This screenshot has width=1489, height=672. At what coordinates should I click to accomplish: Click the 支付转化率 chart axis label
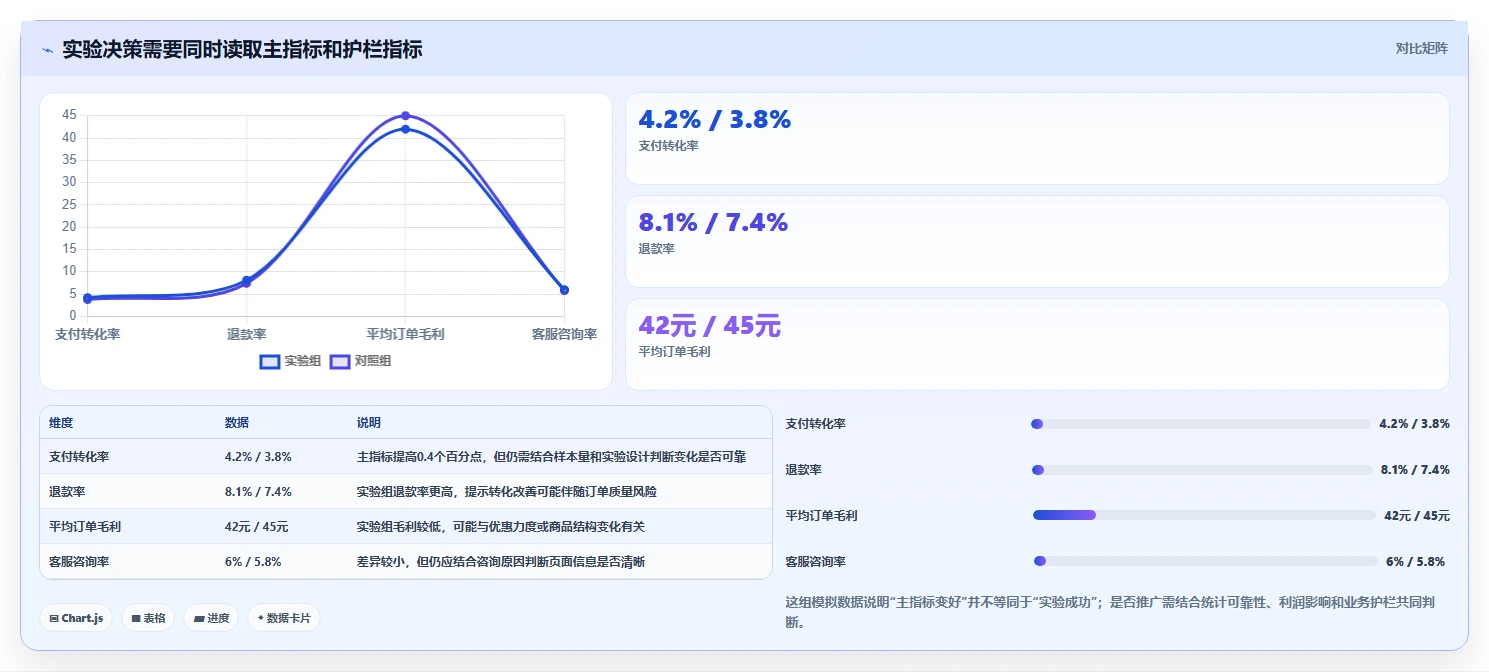[x=88, y=334]
